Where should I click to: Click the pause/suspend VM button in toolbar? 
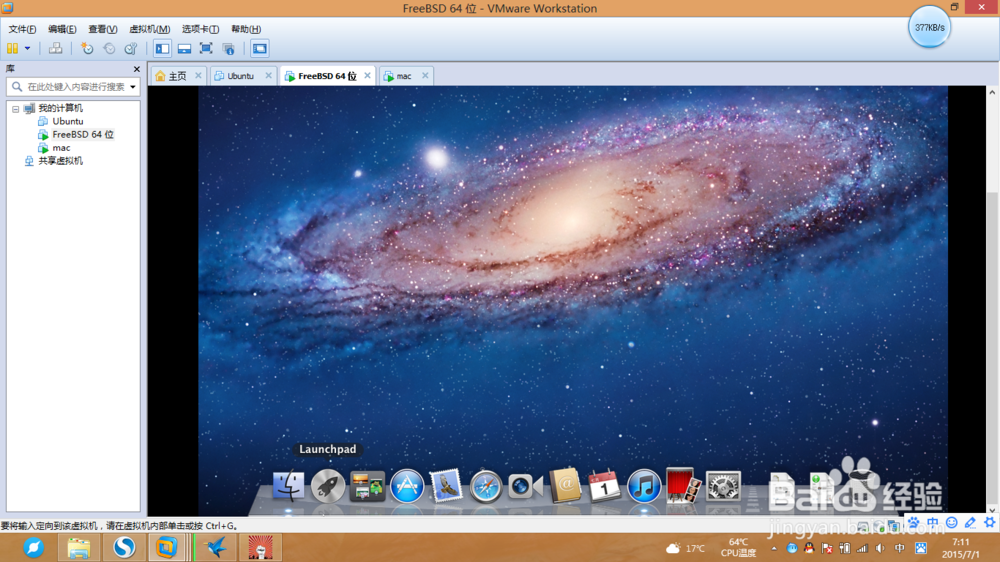(12, 48)
